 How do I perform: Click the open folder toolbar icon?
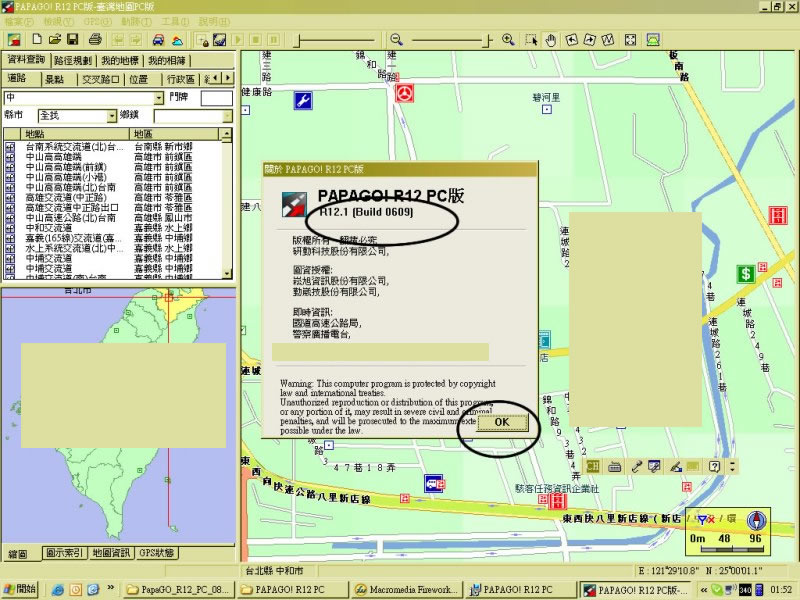coord(55,39)
